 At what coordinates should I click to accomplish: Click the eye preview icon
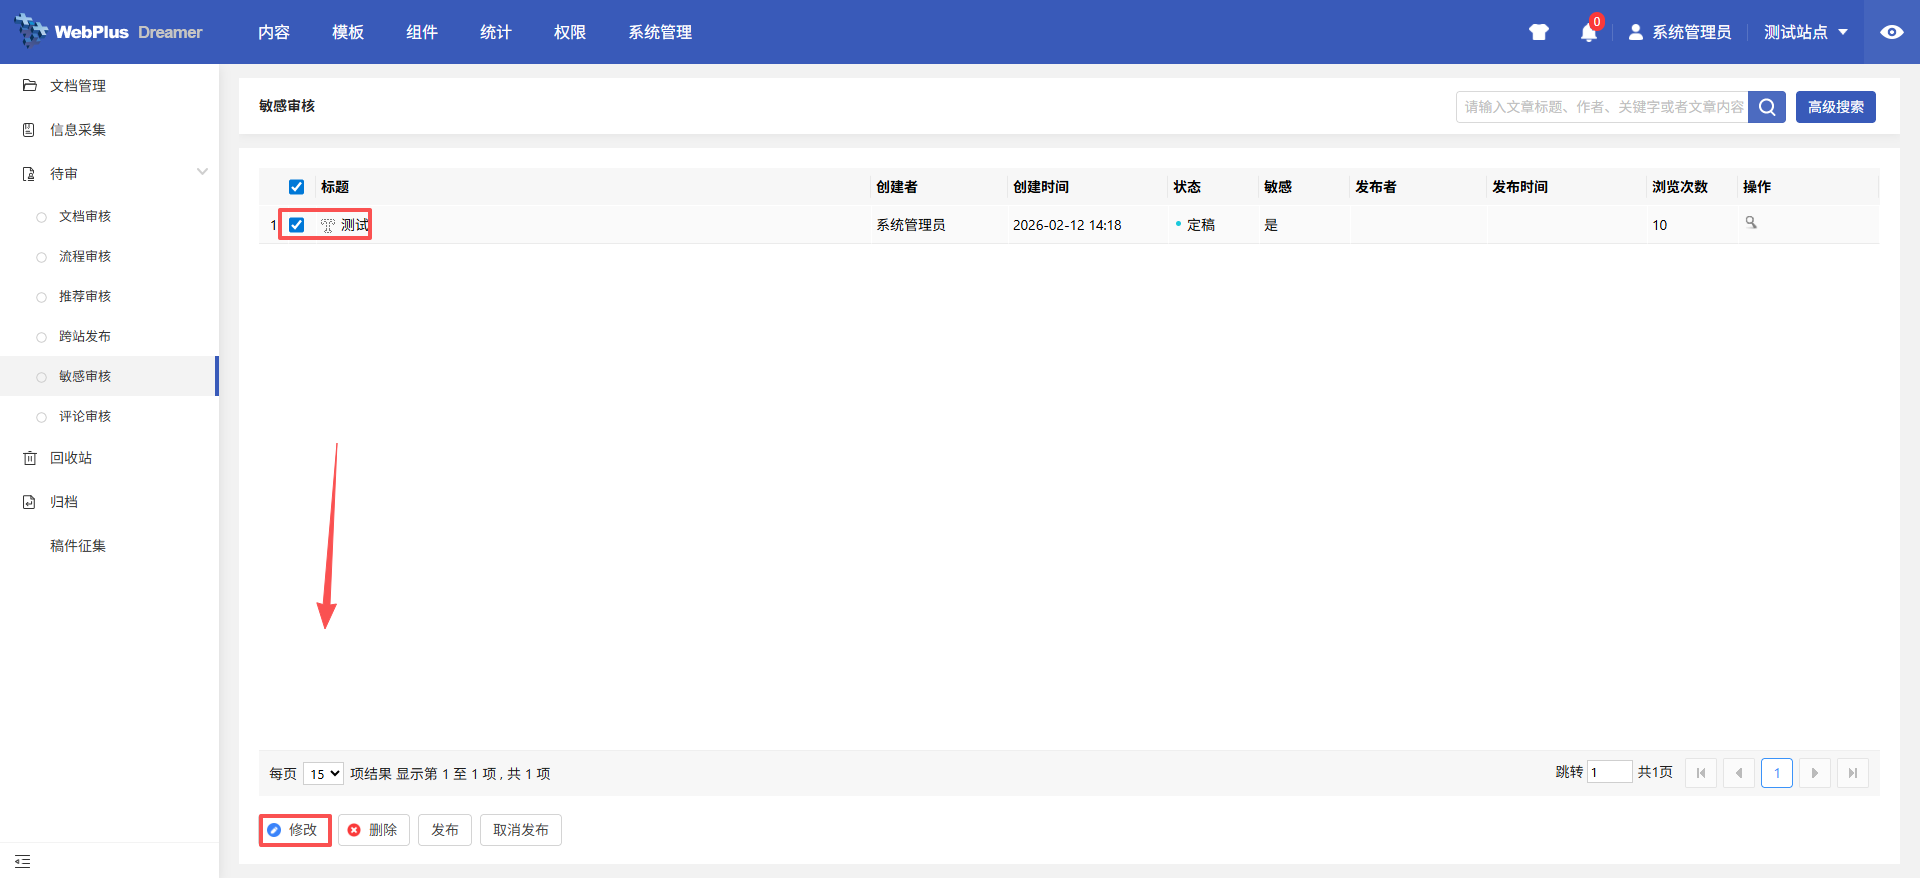click(1891, 32)
